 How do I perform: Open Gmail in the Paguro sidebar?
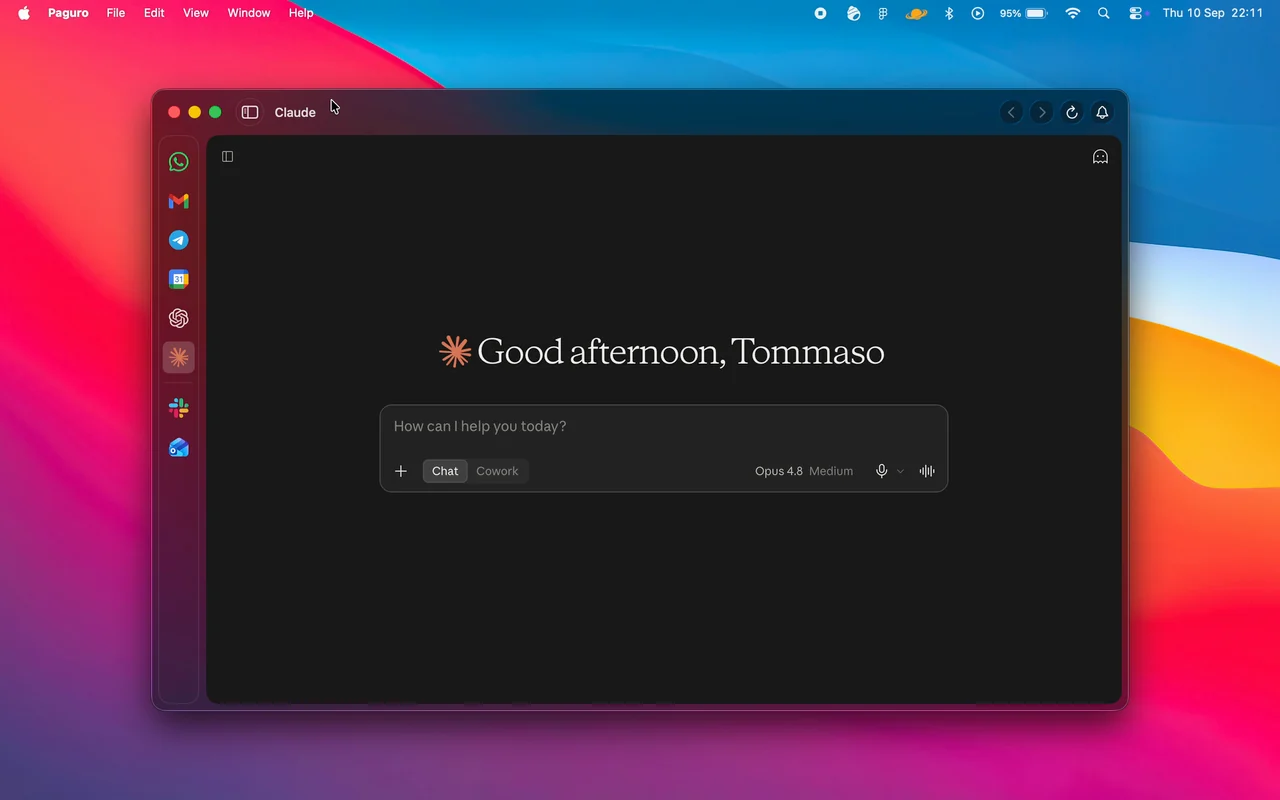coord(179,201)
